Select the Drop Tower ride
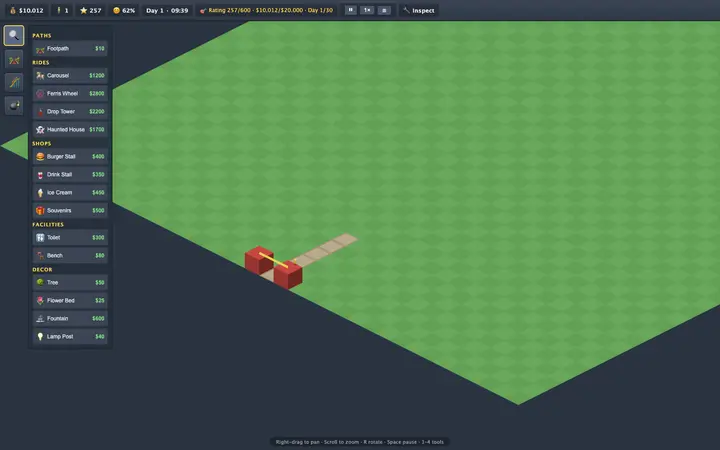 coord(70,111)
